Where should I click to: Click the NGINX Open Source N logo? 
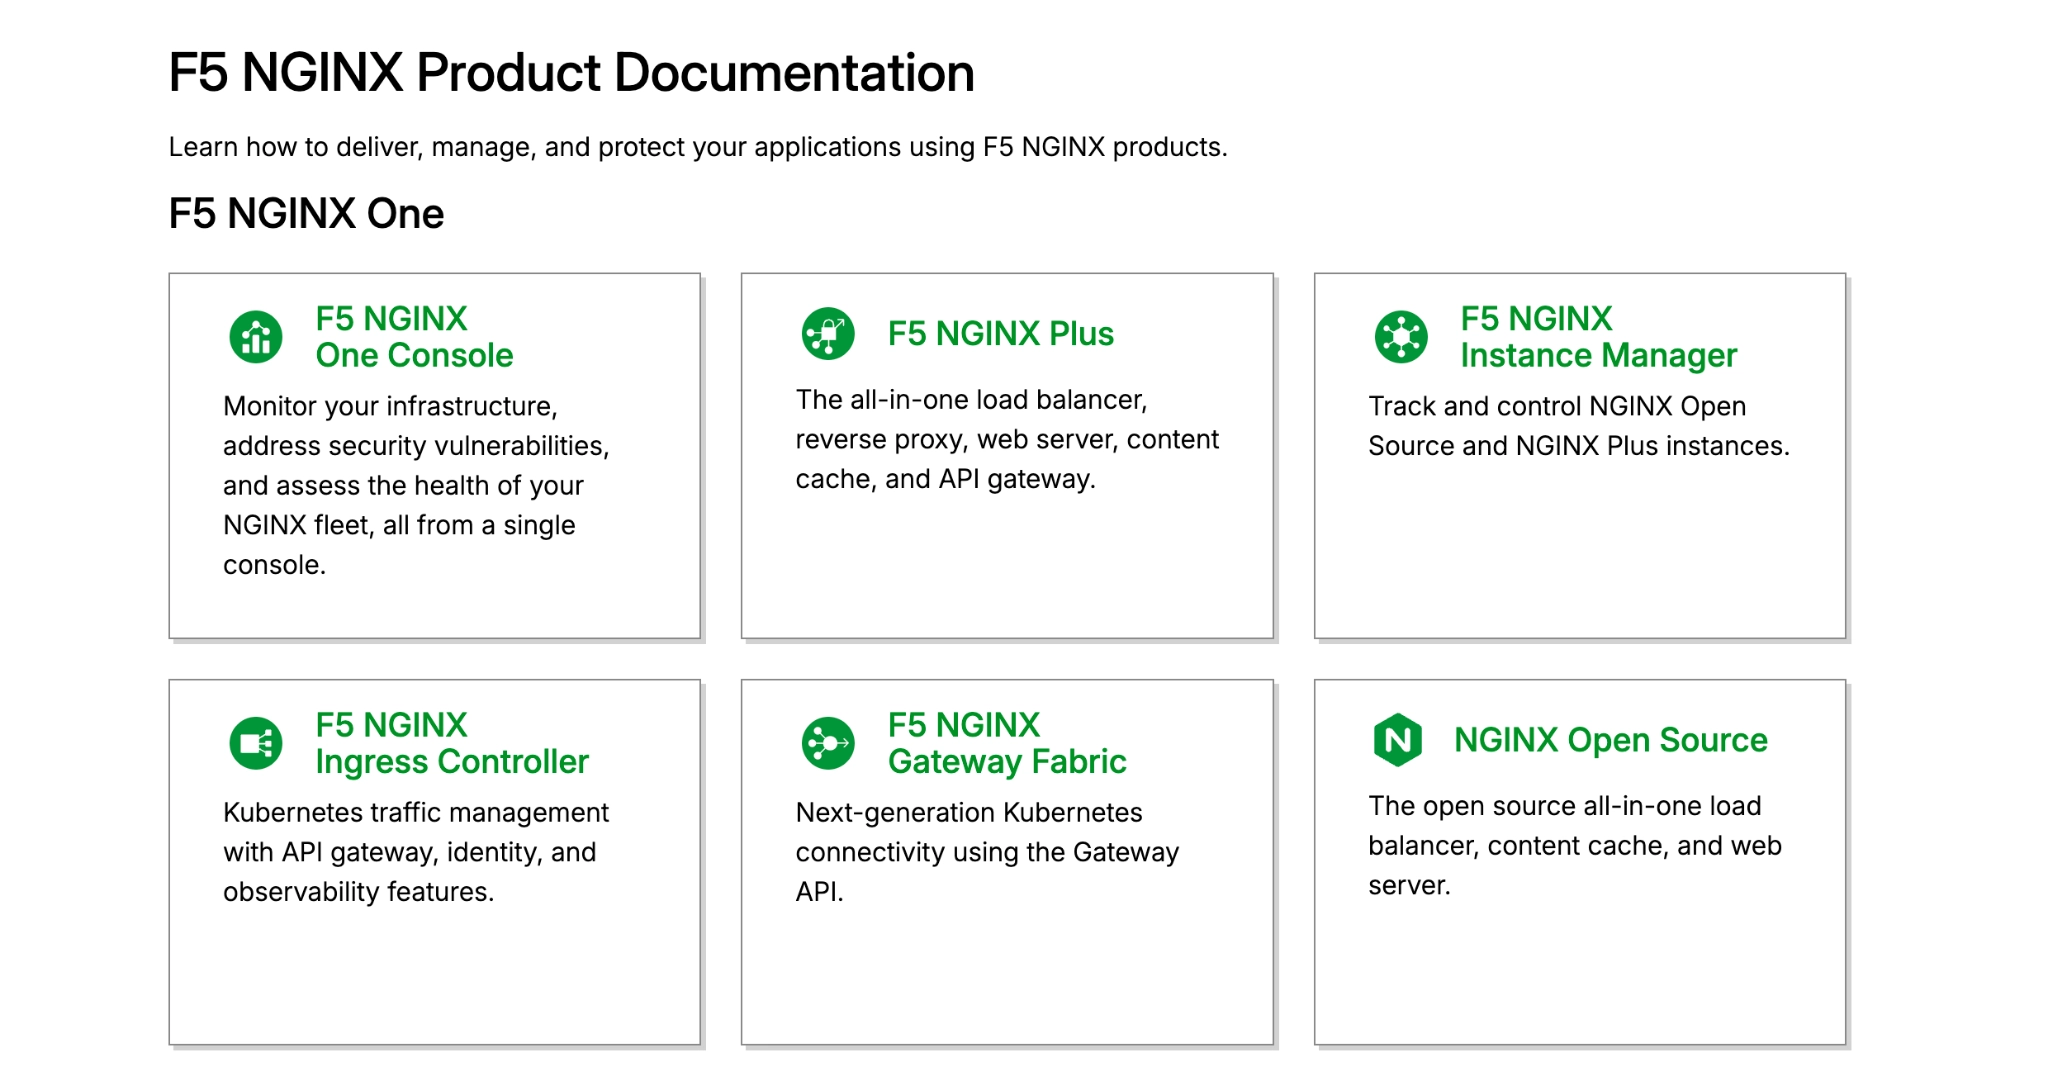point(1398,740)
